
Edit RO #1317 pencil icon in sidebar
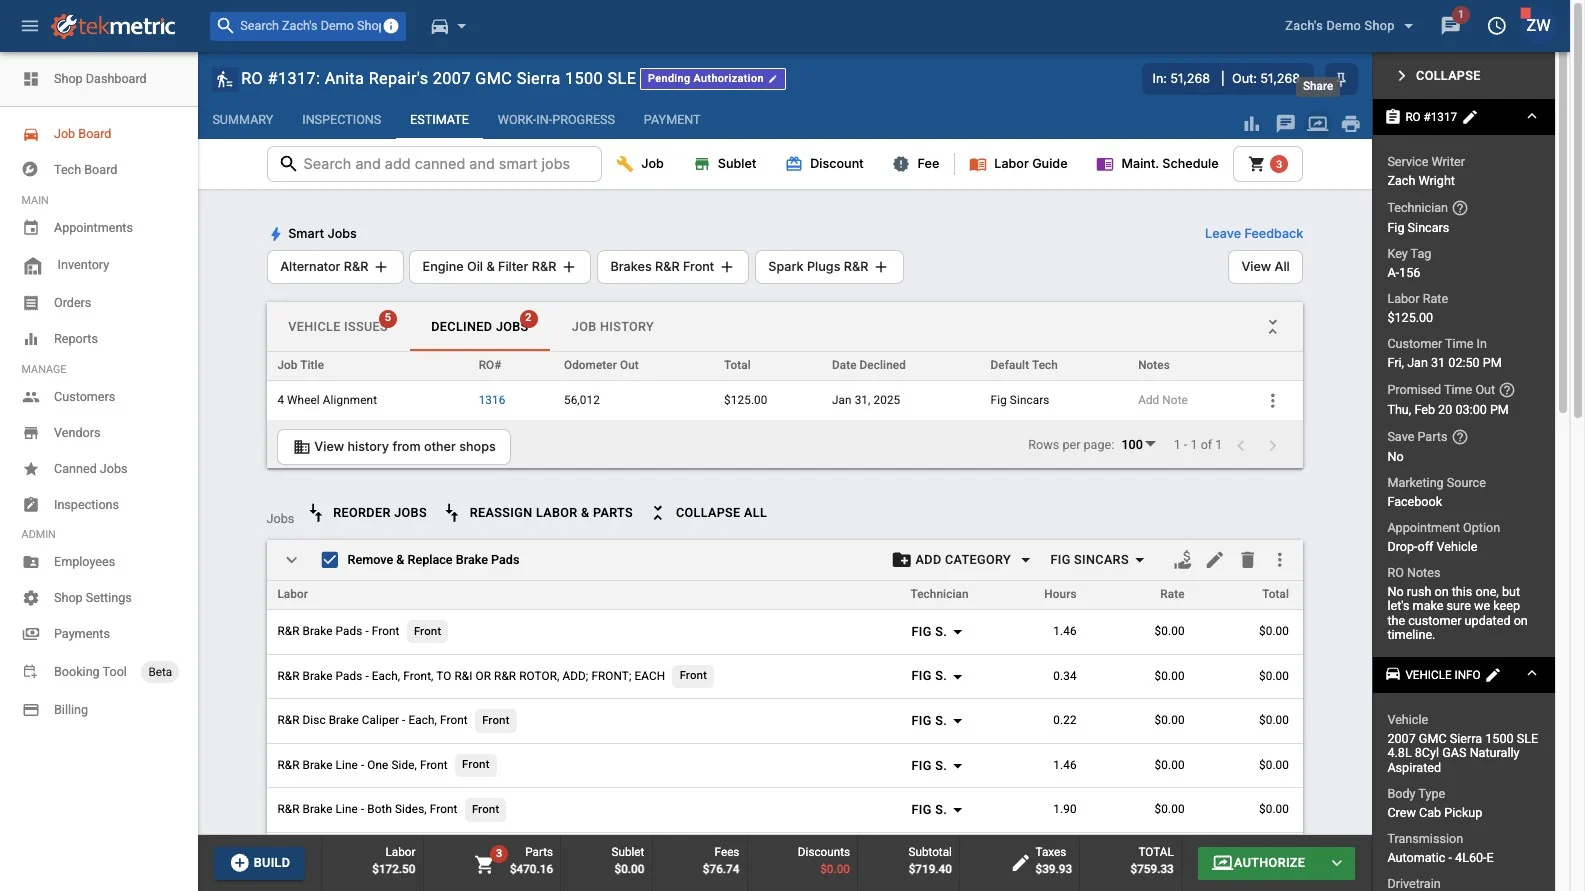tap(1469, 117)
